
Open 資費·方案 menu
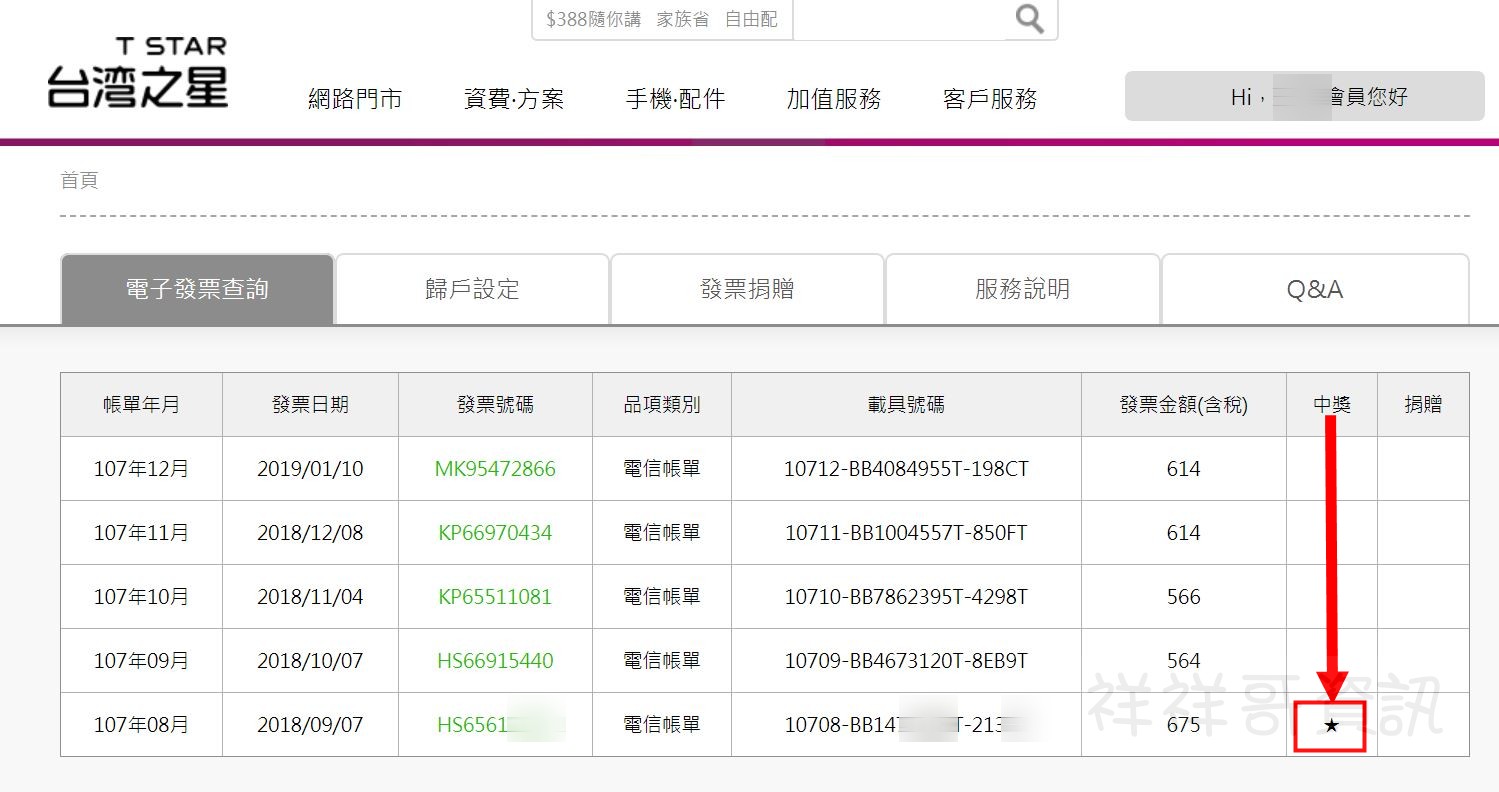[x=514, y=99]
